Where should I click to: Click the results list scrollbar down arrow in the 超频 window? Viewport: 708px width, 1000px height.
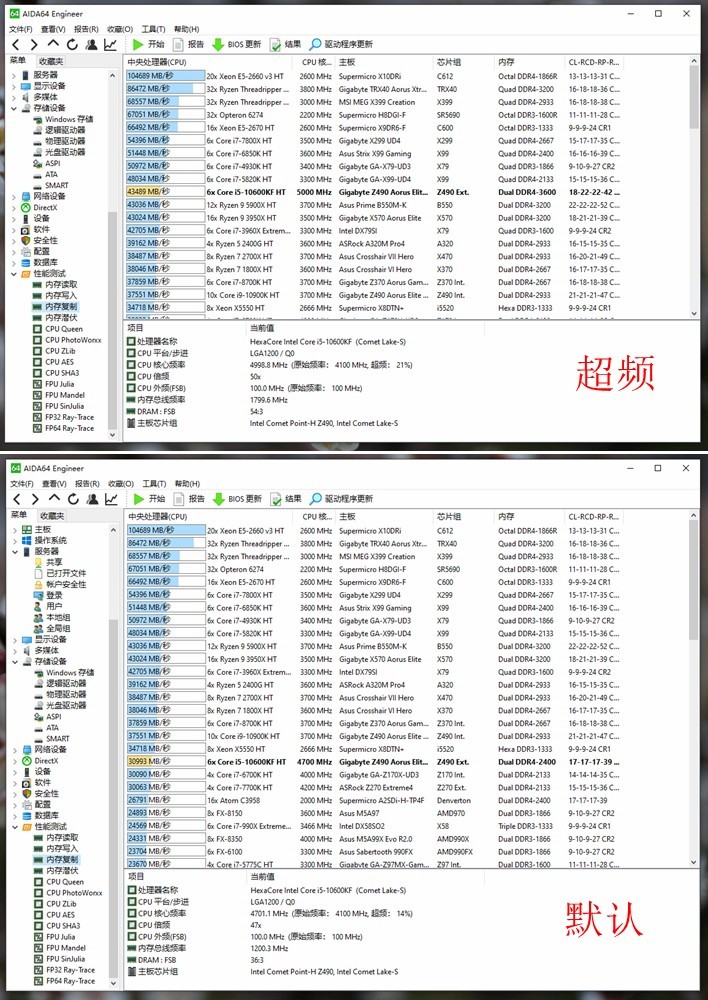tap(695, 313)
